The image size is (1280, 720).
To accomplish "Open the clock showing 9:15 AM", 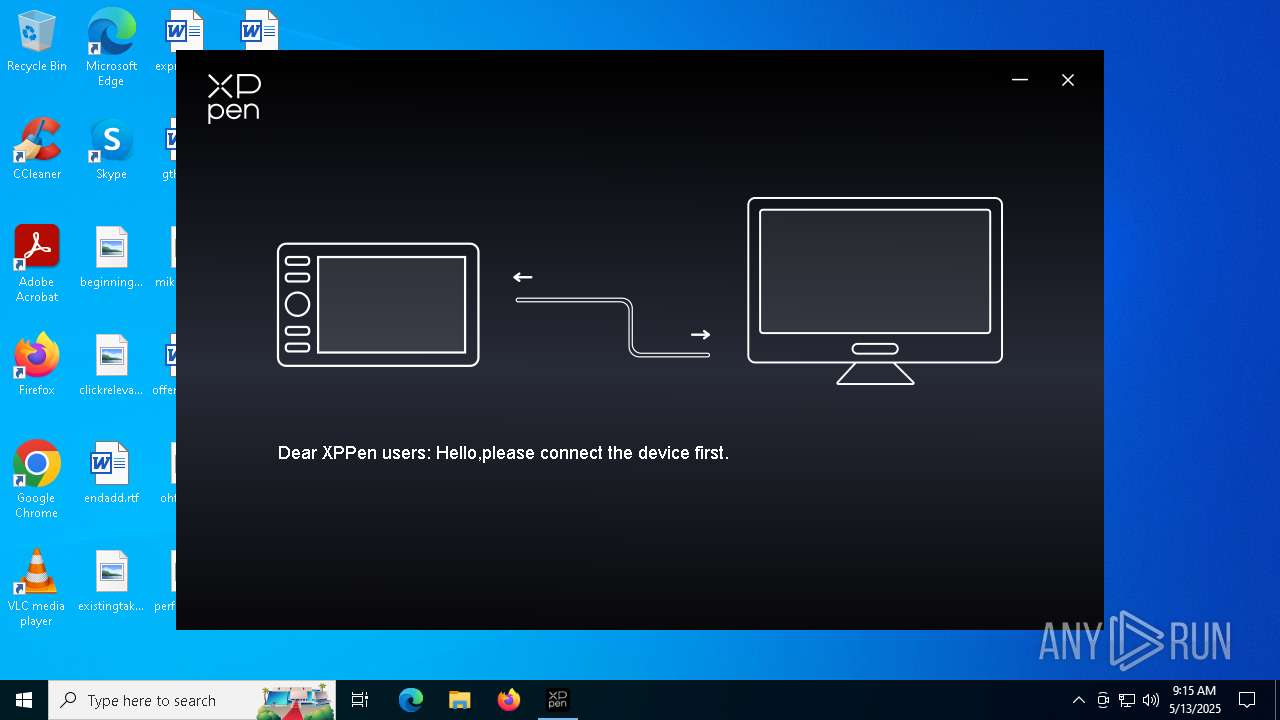I will pos(1195,700).
